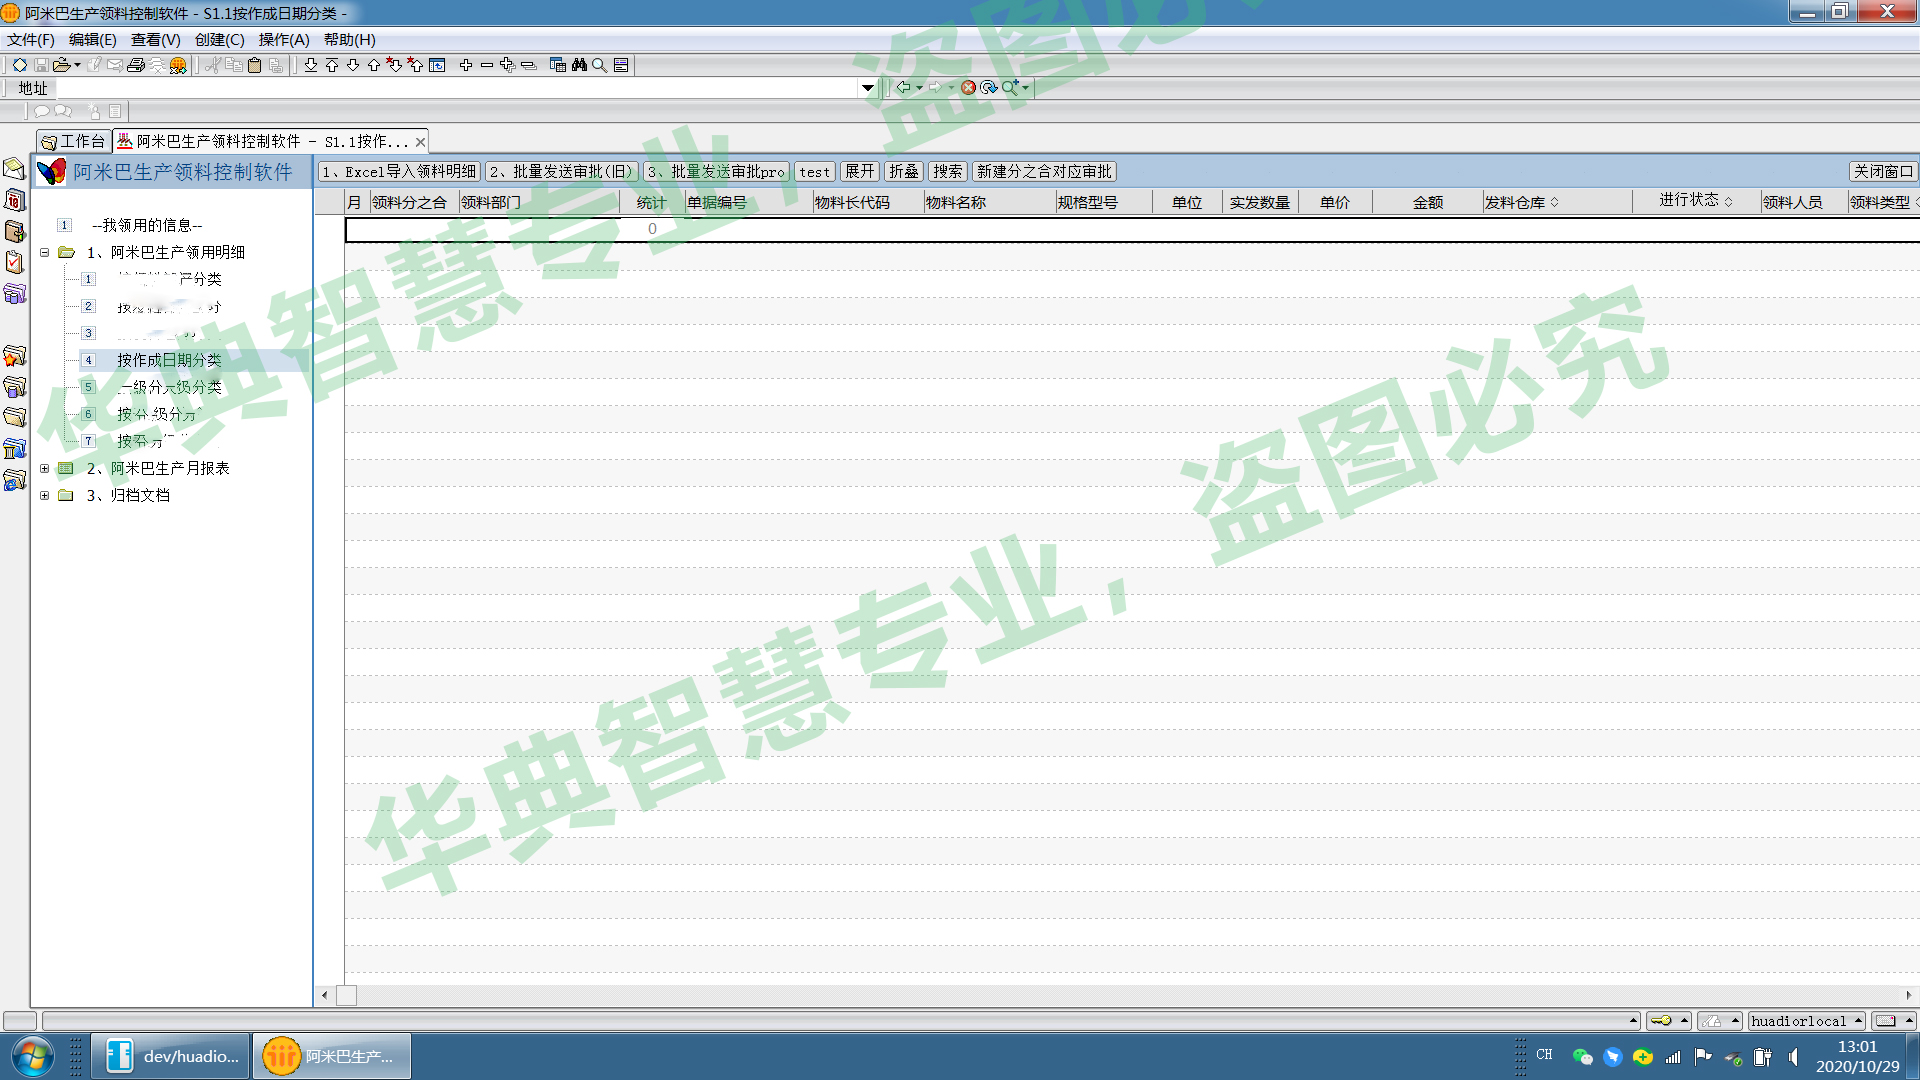Click the Refresh view icon in toolbar

[x=437, y=65]
